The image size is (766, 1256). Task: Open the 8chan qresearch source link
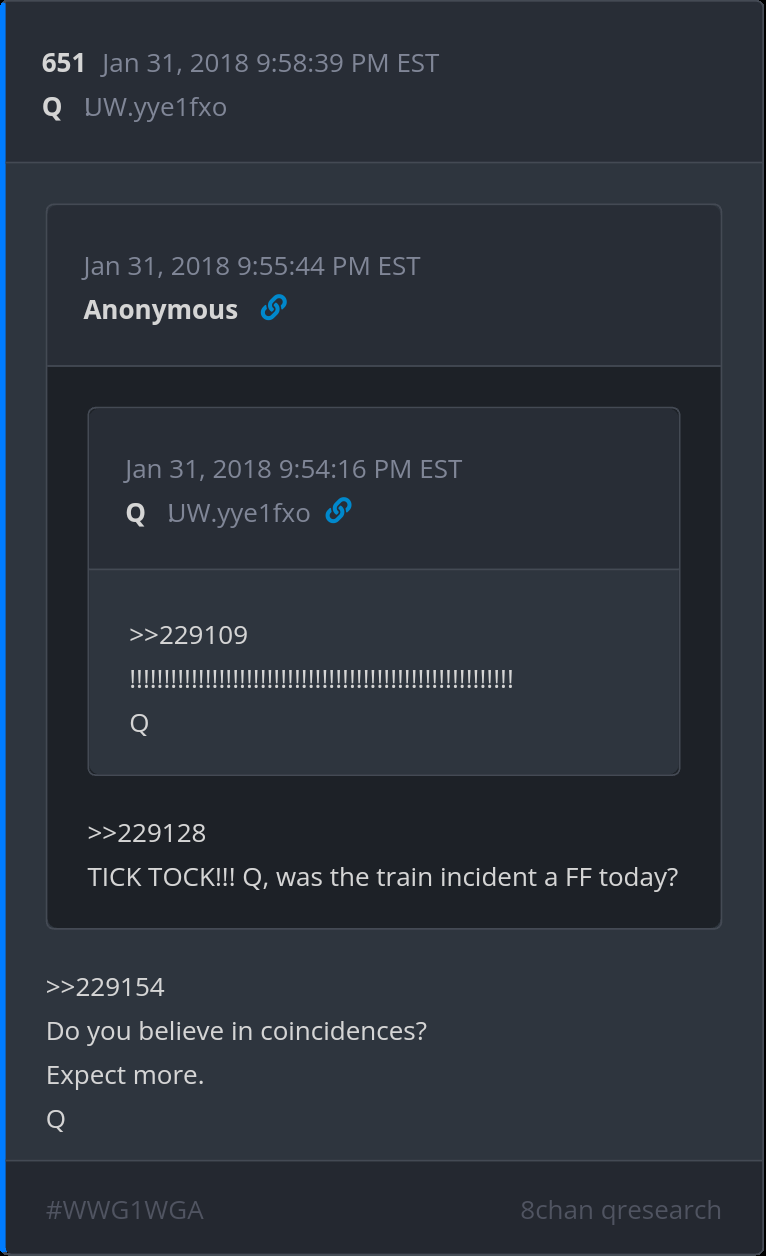pos(620,1210)
